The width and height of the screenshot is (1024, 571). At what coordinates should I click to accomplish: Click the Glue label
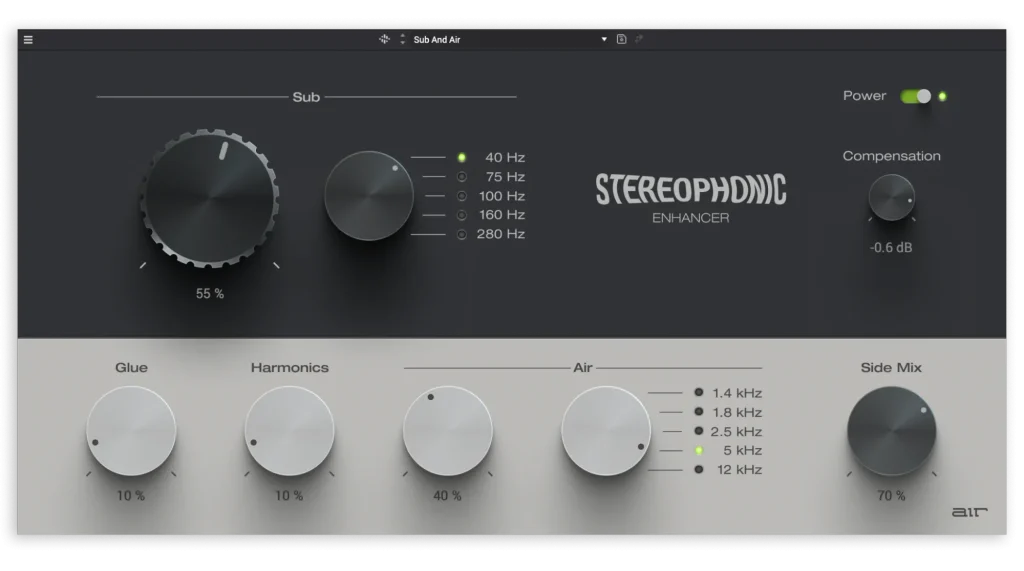pyautogui.click(x=131, y=368)
